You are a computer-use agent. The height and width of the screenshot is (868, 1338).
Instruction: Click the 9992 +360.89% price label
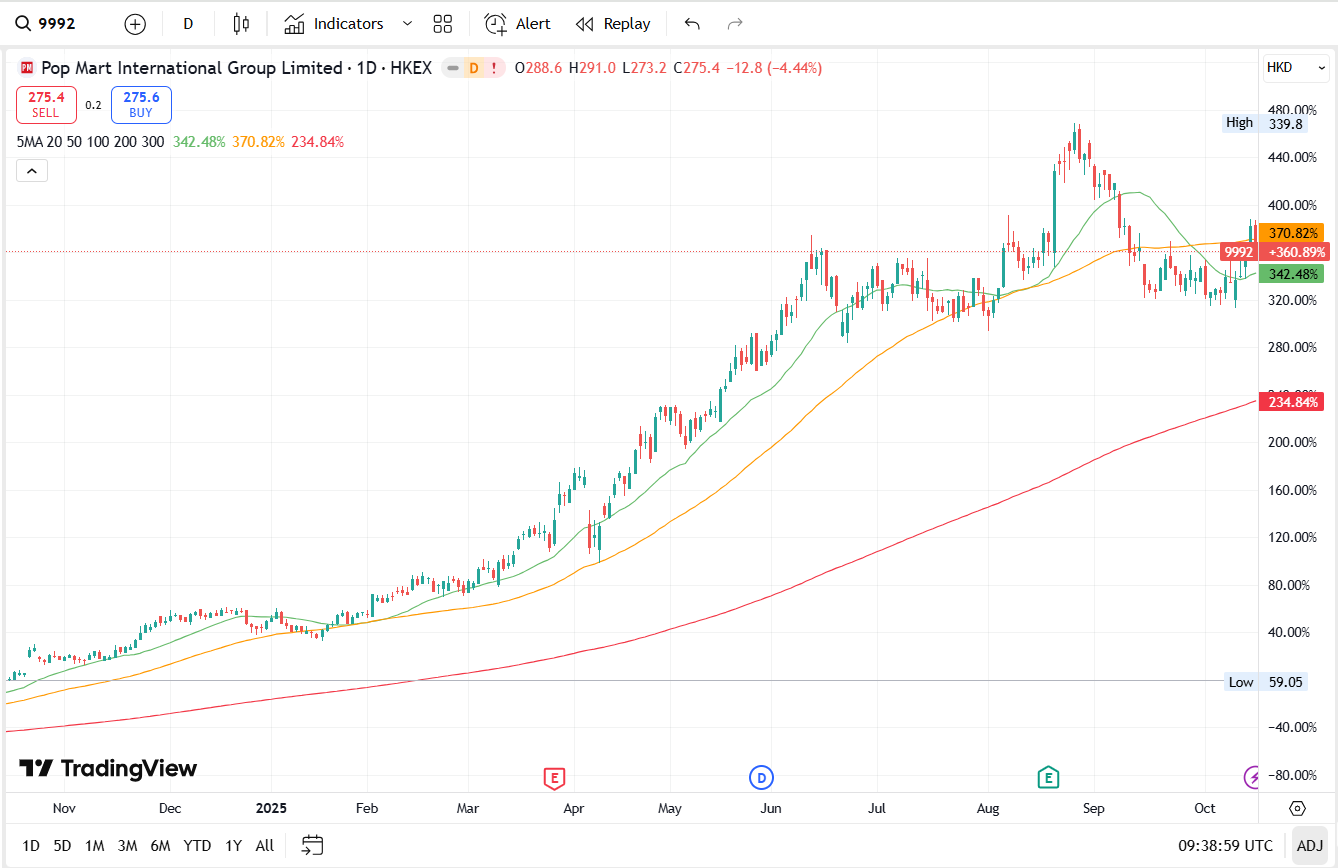[1274, 252]
